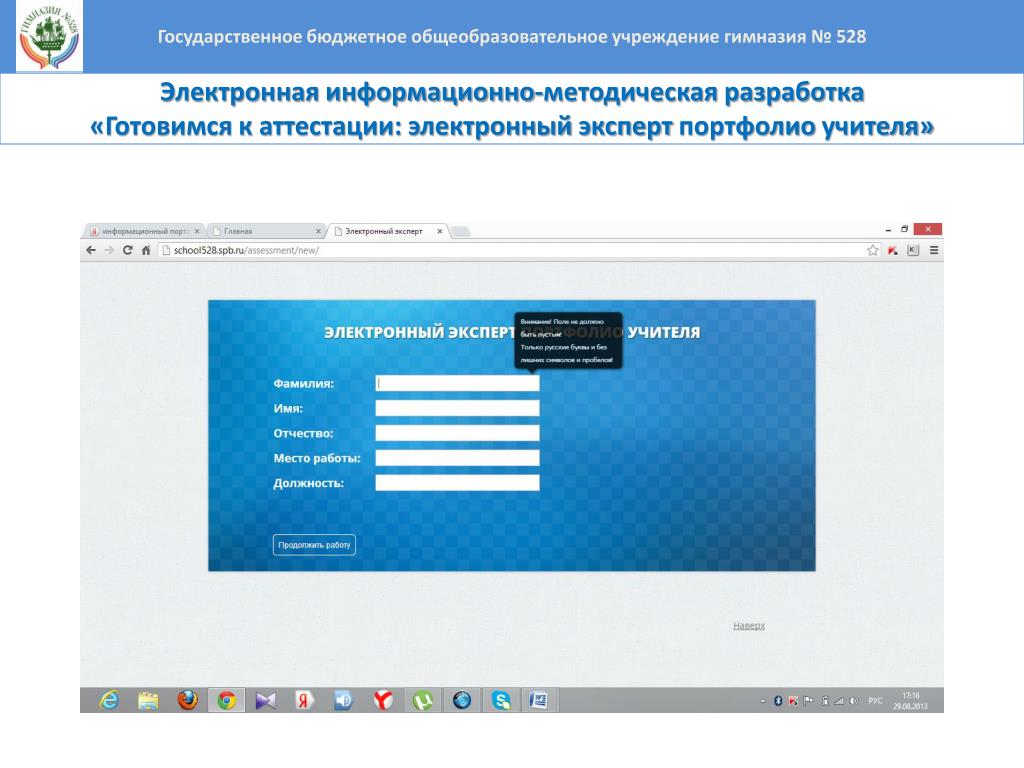1024x768 pixels.
Task: Switch to the информационный портал tab
Action: point(140,231)
